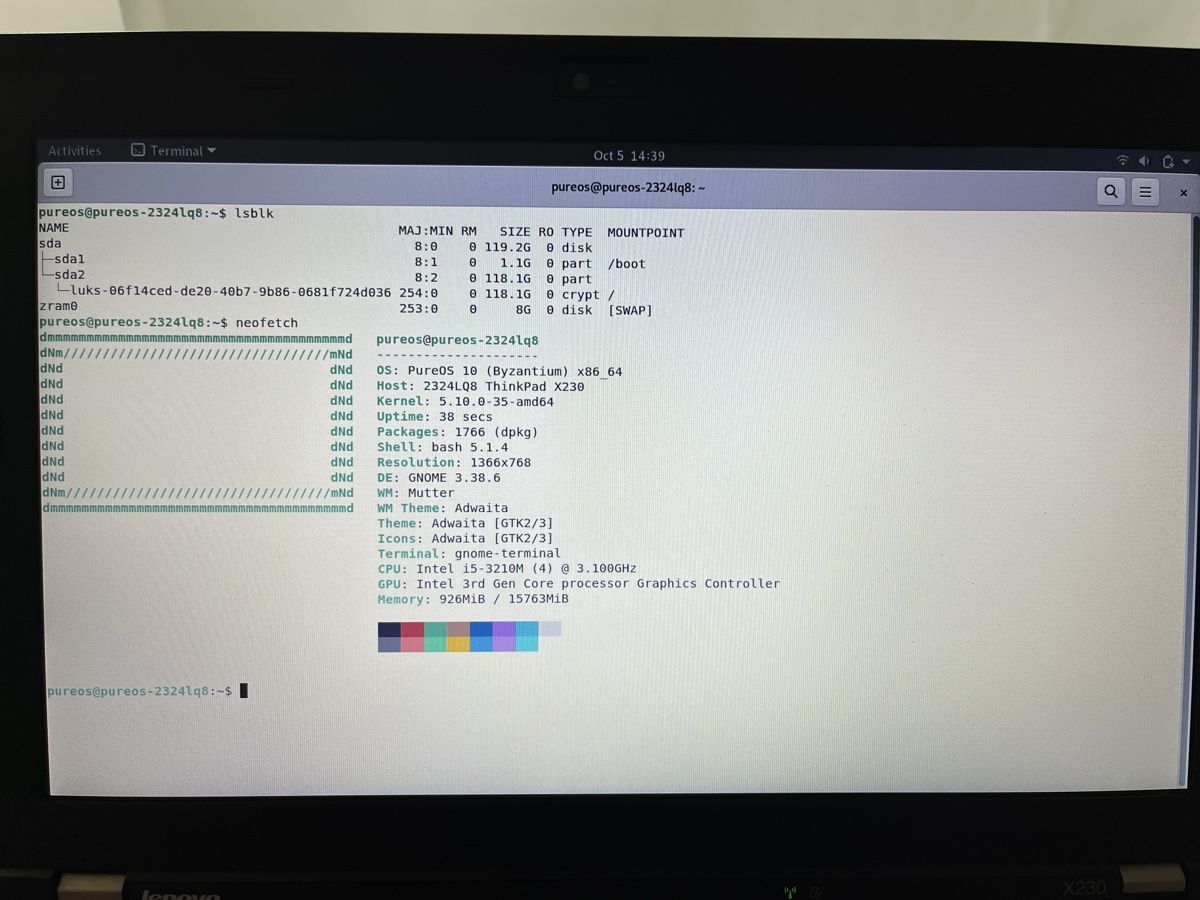Viewport: 1200px width, 900px height.
Task: Click the volume speaker icon in top bar
Action: pyautogui.click(x=1143, y=161)
